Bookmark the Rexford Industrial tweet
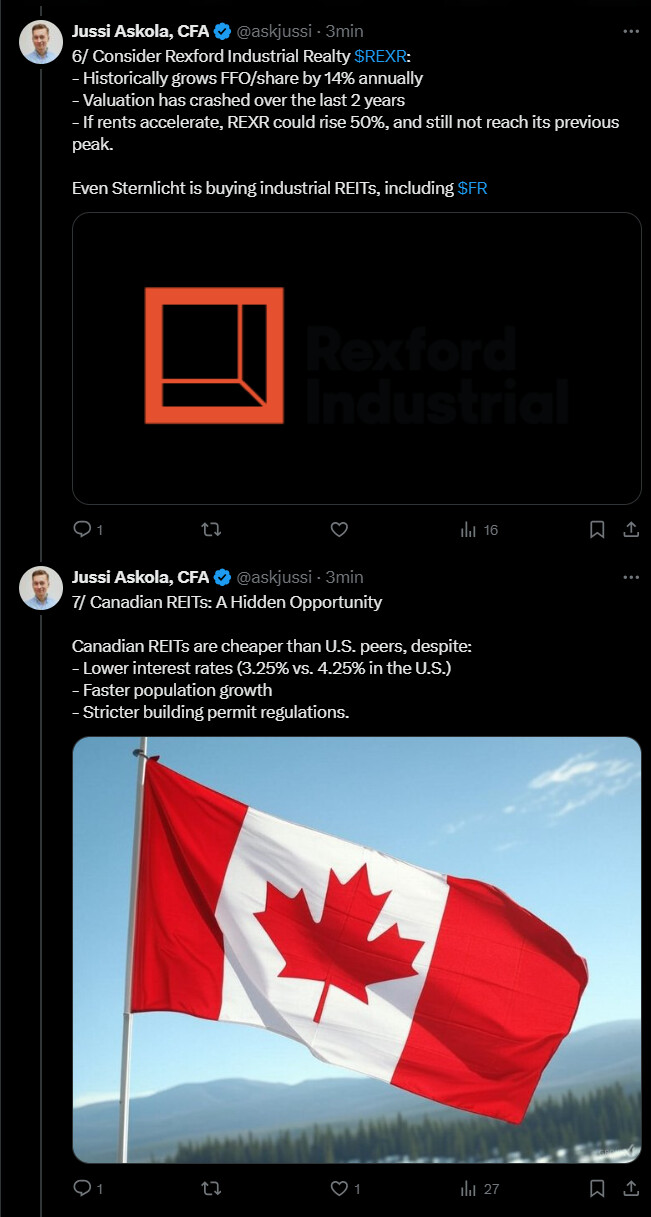The image size is (651, 1217). [x=597, y=530]
